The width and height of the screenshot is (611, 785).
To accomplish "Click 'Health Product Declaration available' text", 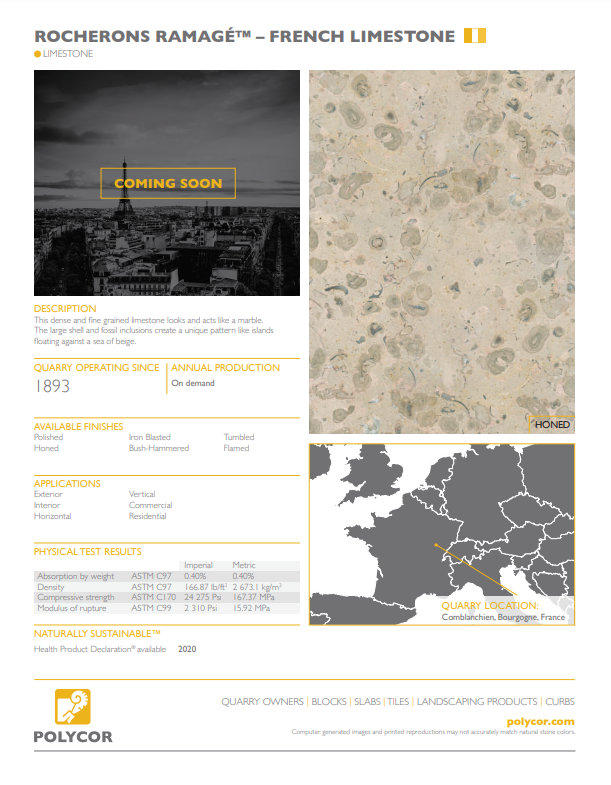I will pos(100,649).
